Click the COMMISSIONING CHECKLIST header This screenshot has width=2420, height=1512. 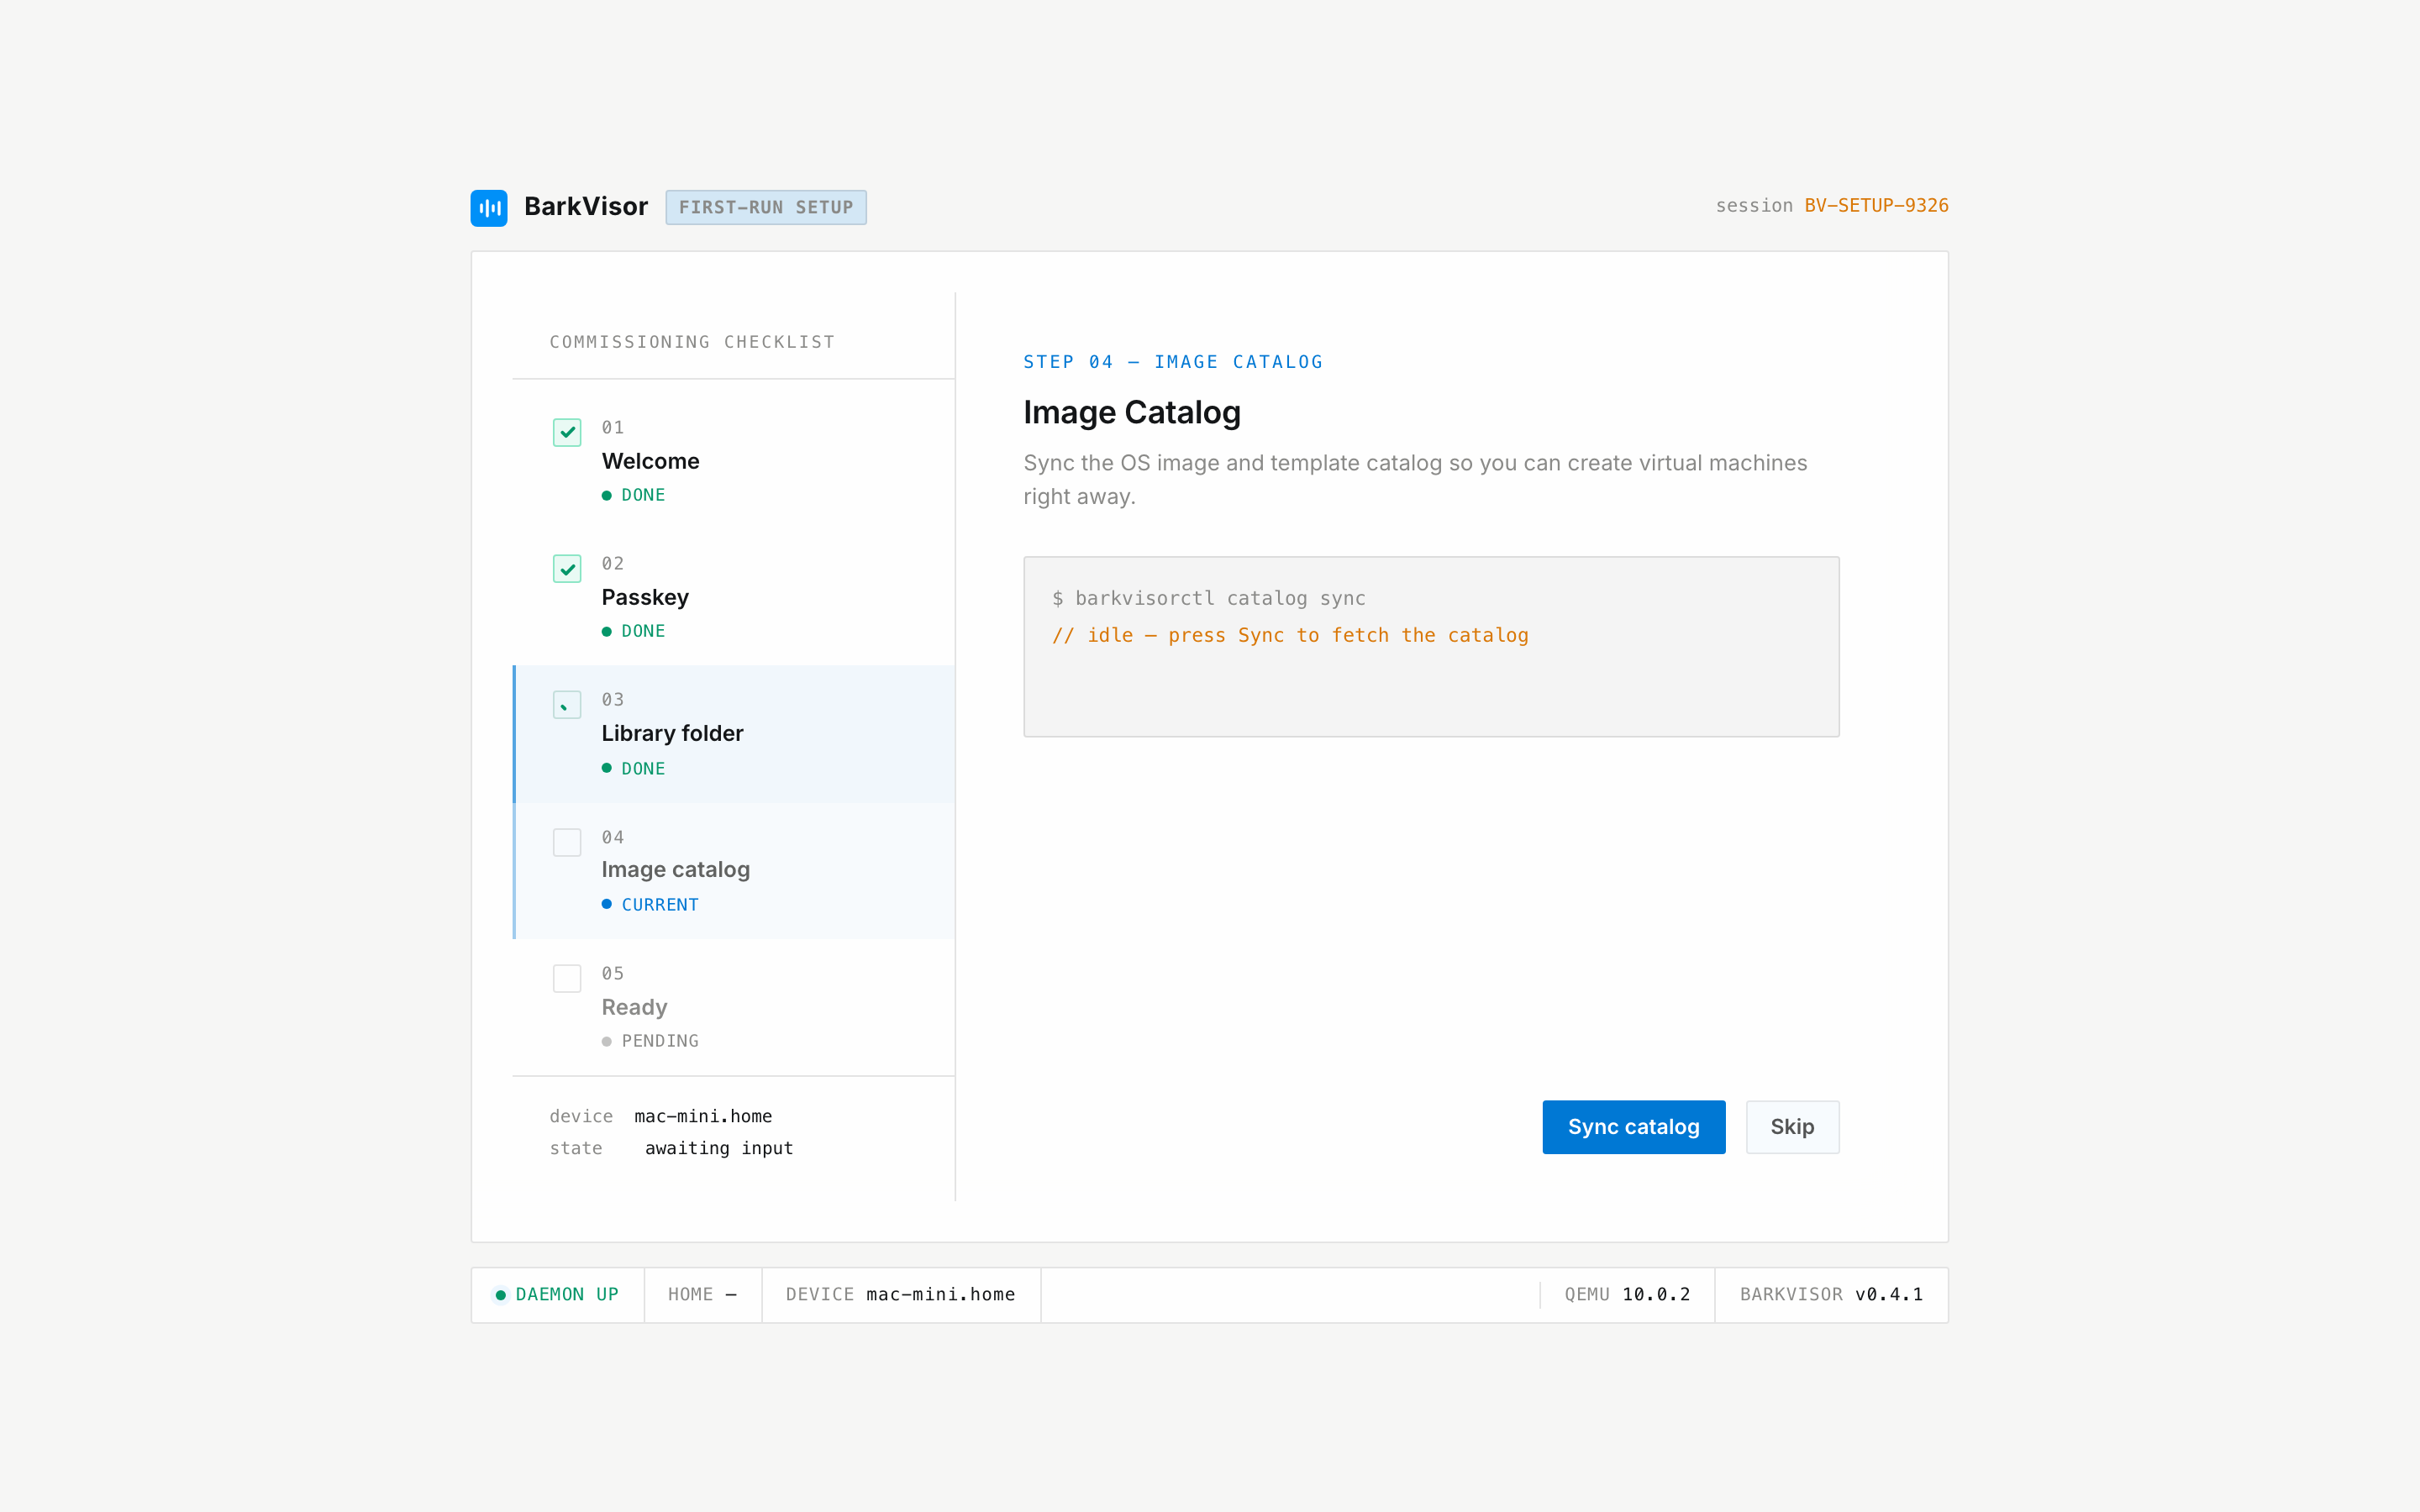coord(692,342)
